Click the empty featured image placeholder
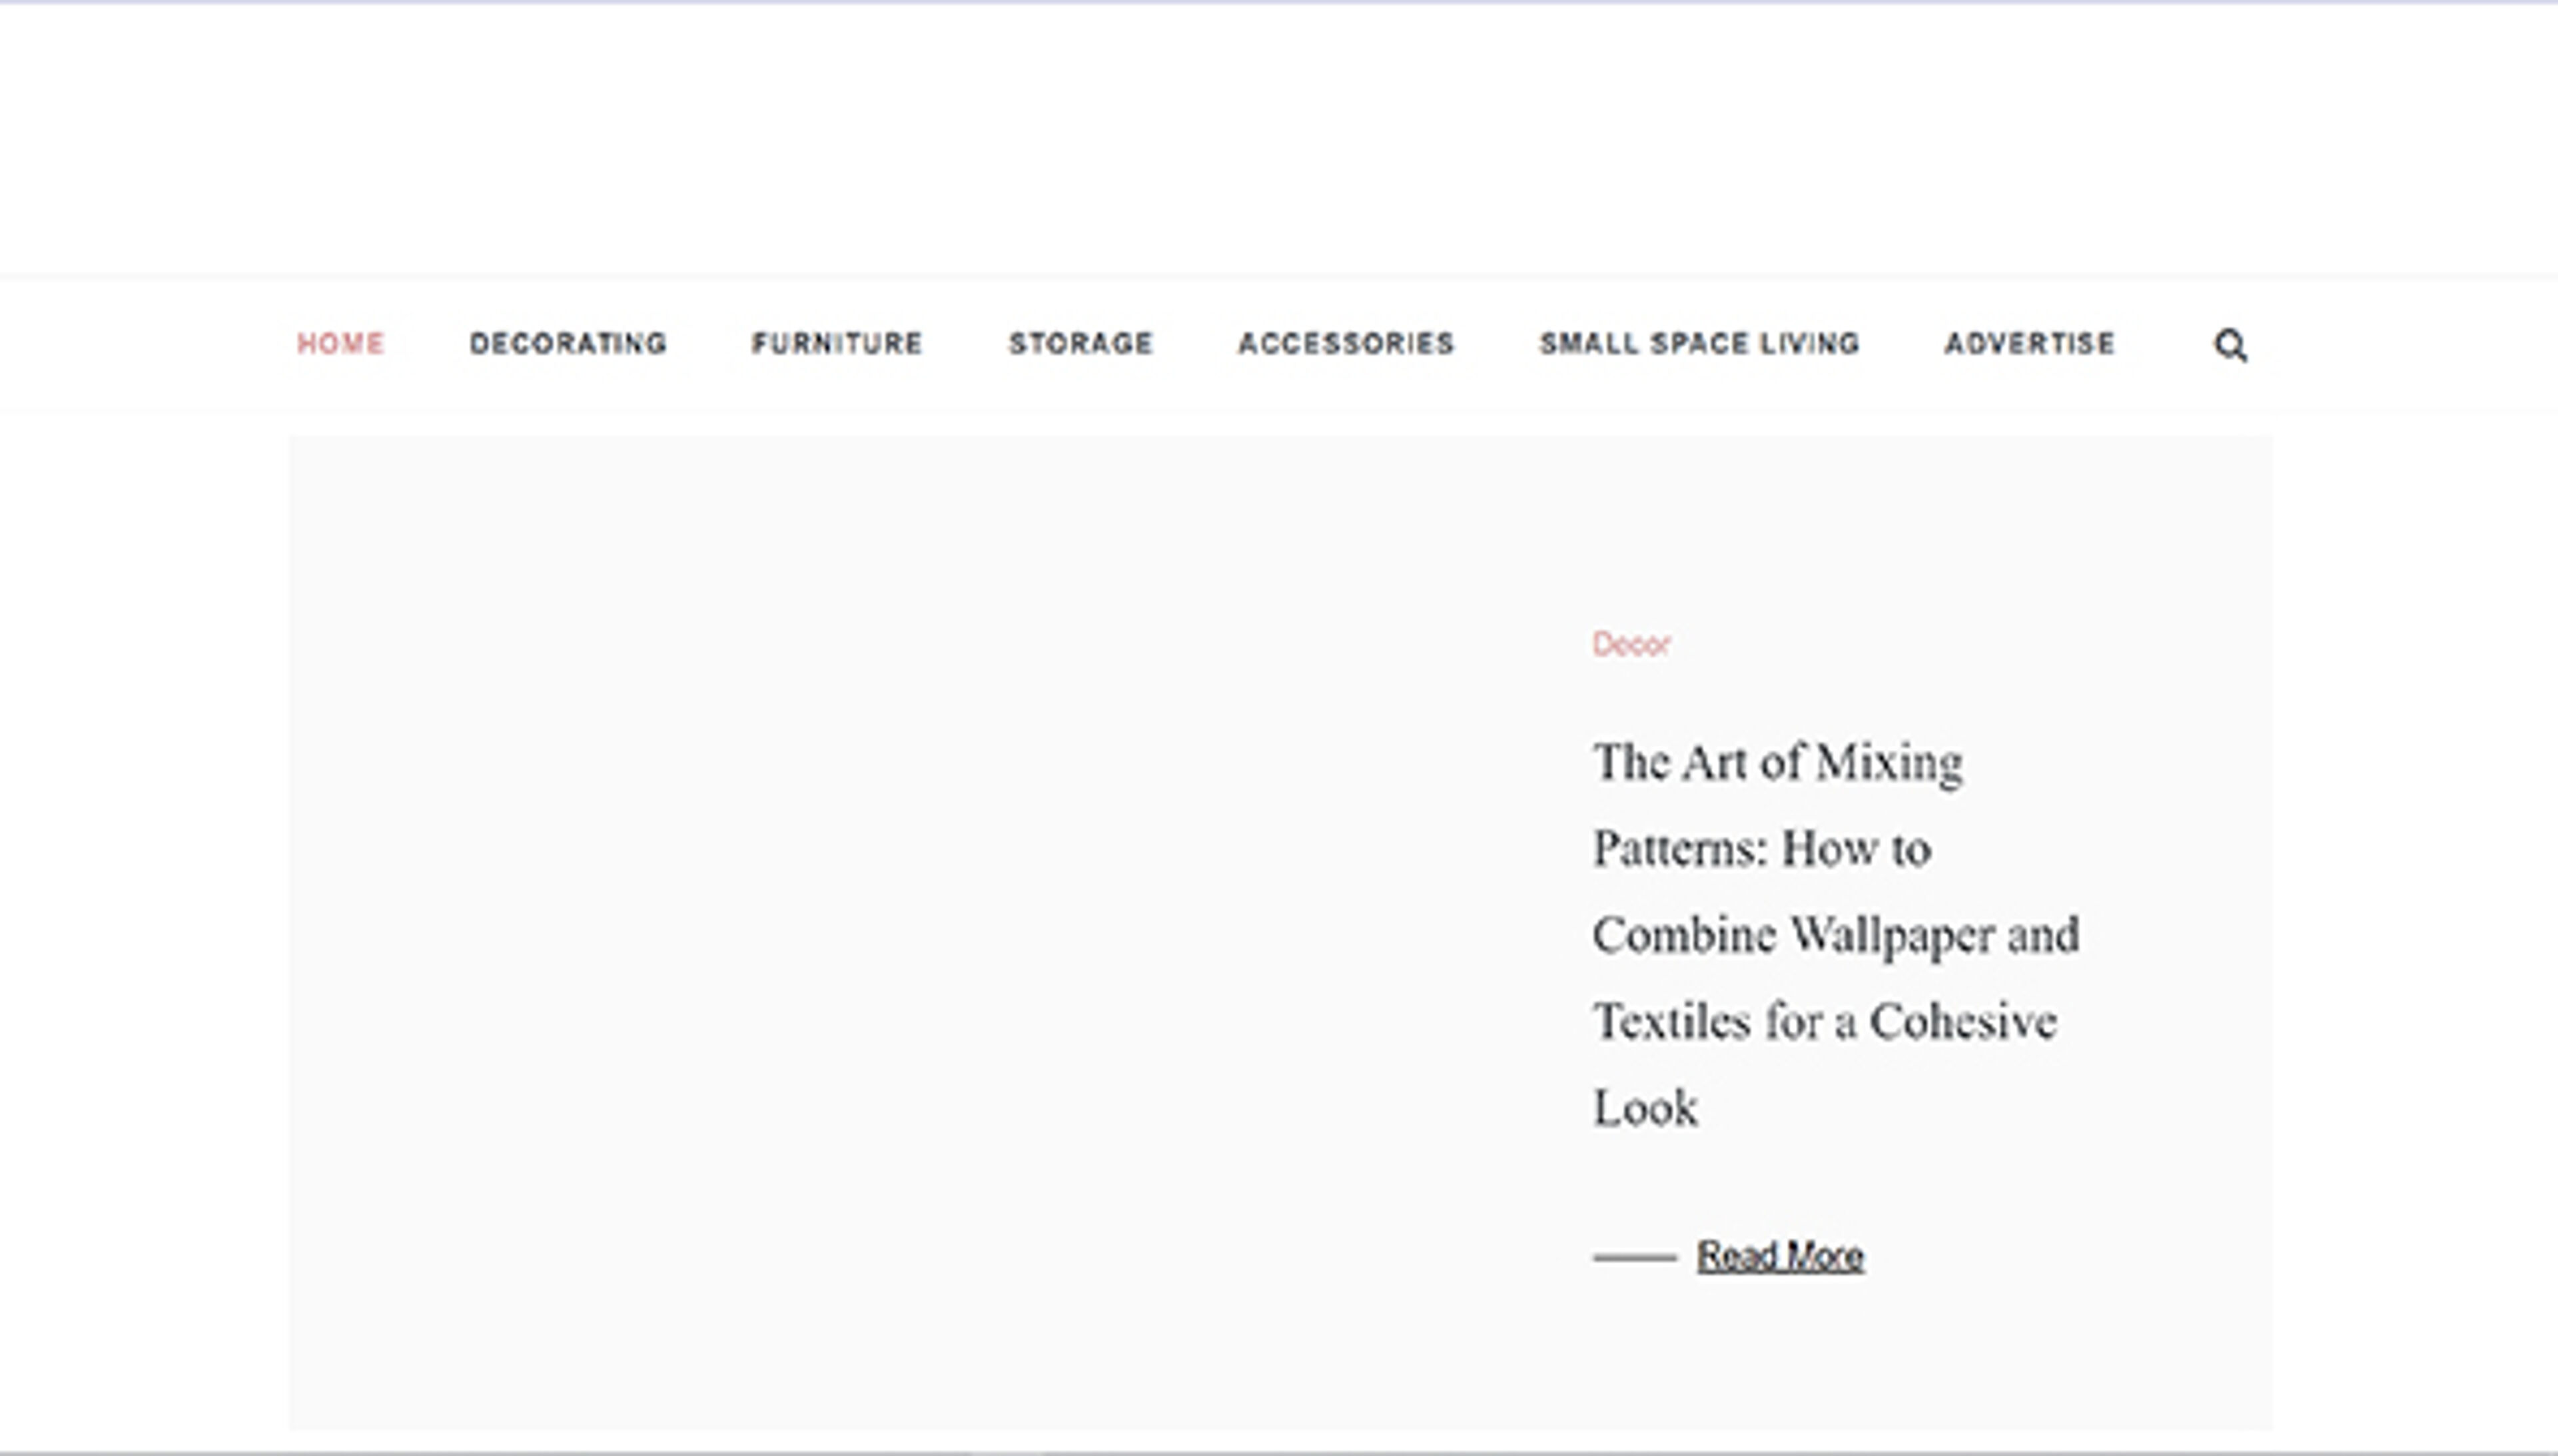 [900, 930]
